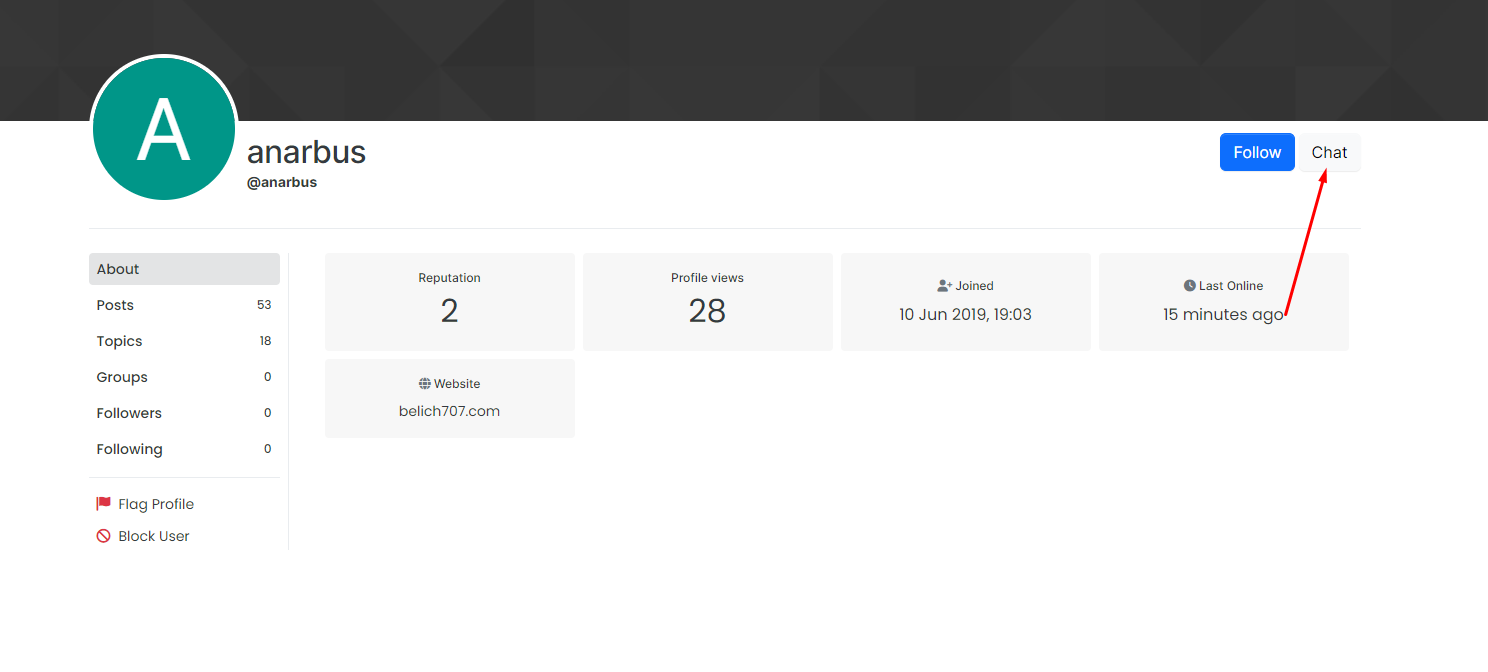Click the Profile views stat card
Viewport: 1488px width, 672px height.
click(707, 302)
